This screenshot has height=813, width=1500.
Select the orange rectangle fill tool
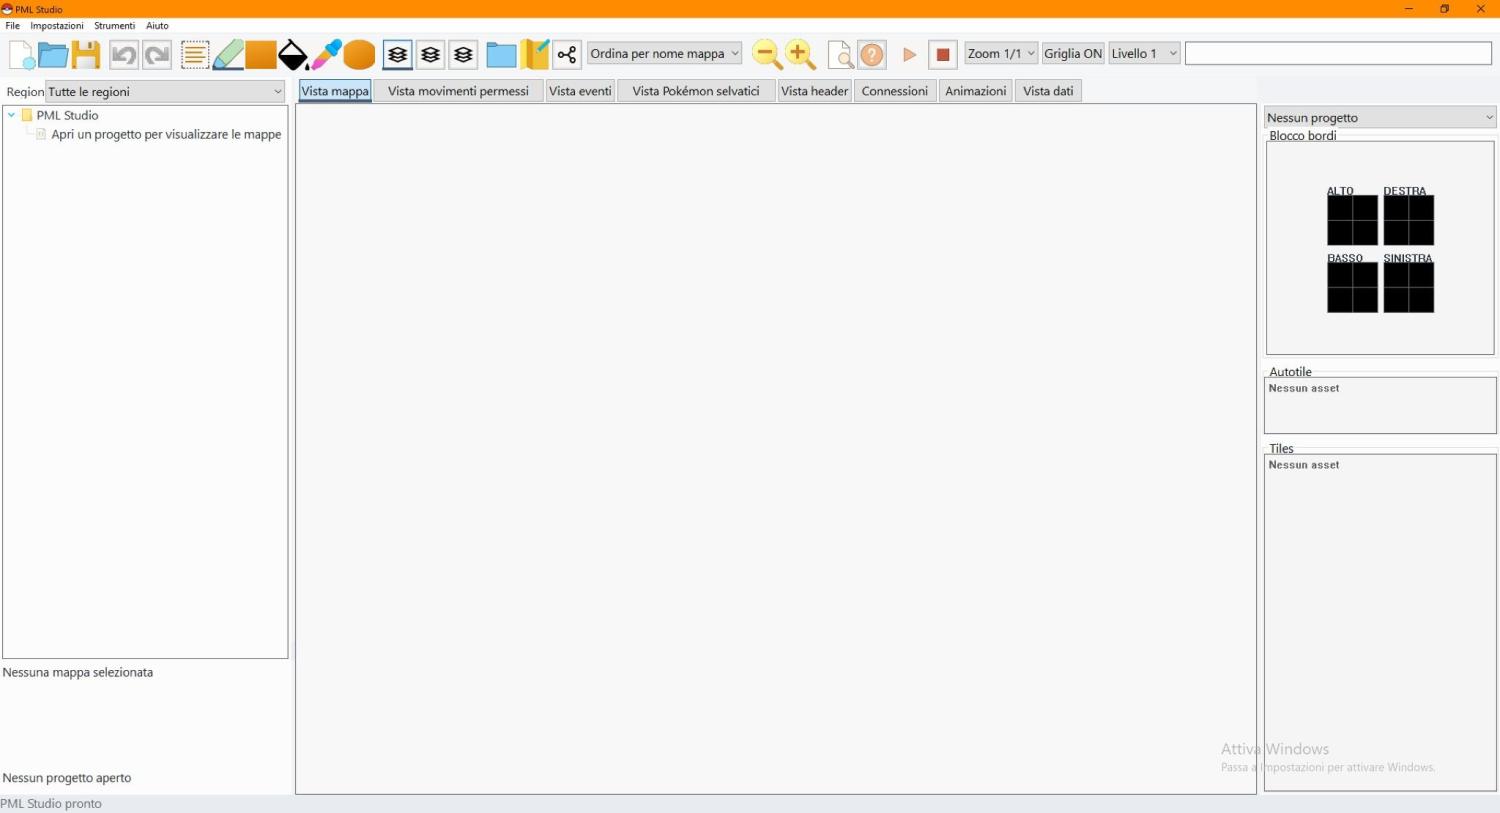coord(260,55)
